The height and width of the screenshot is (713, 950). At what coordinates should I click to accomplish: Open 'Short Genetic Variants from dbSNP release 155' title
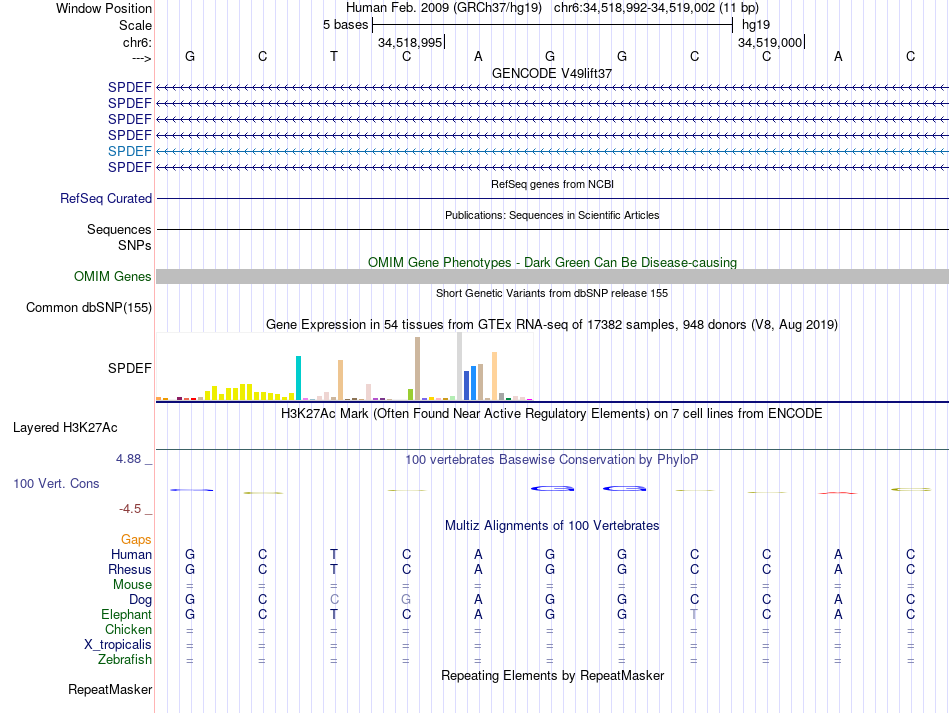552,293
